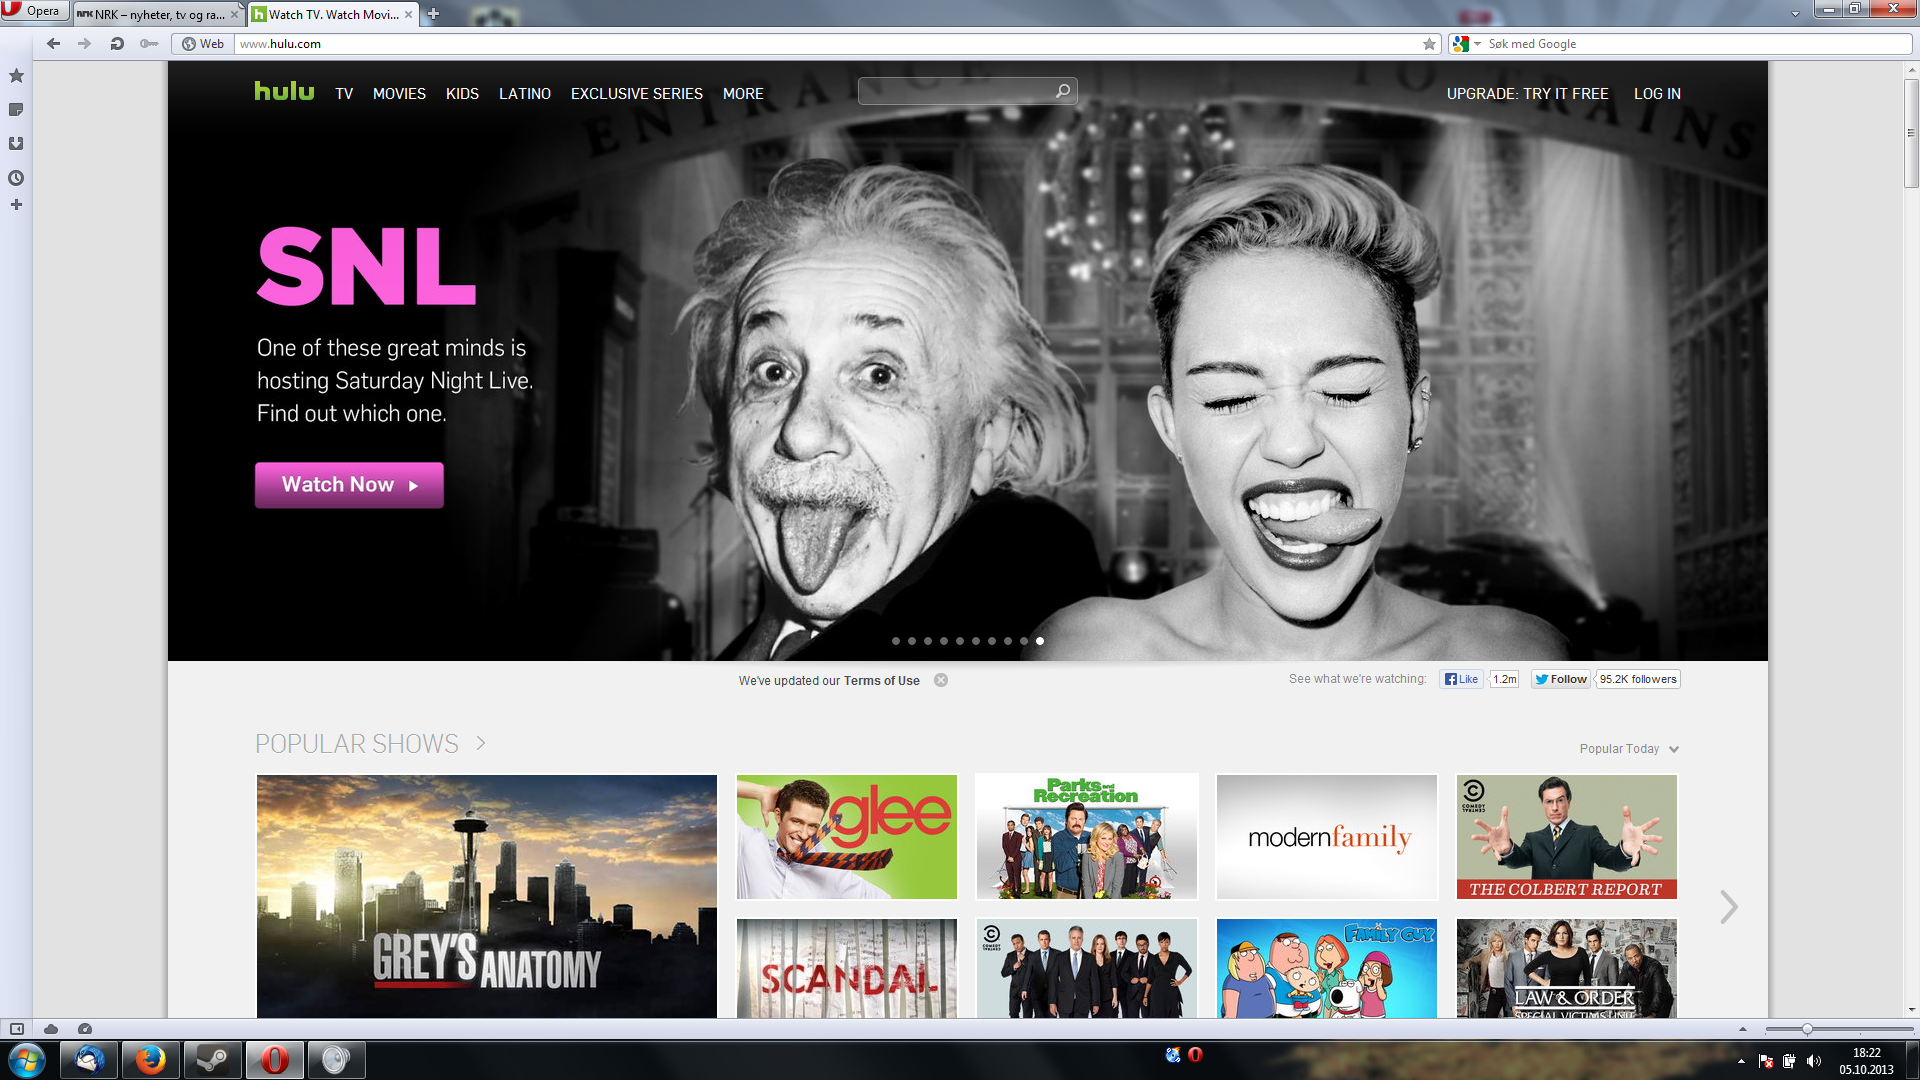The image size is (1920, 1080).
Task: Open the search engine dropdown arrow
Action: pyautogui.click(x=1477, y=44)
